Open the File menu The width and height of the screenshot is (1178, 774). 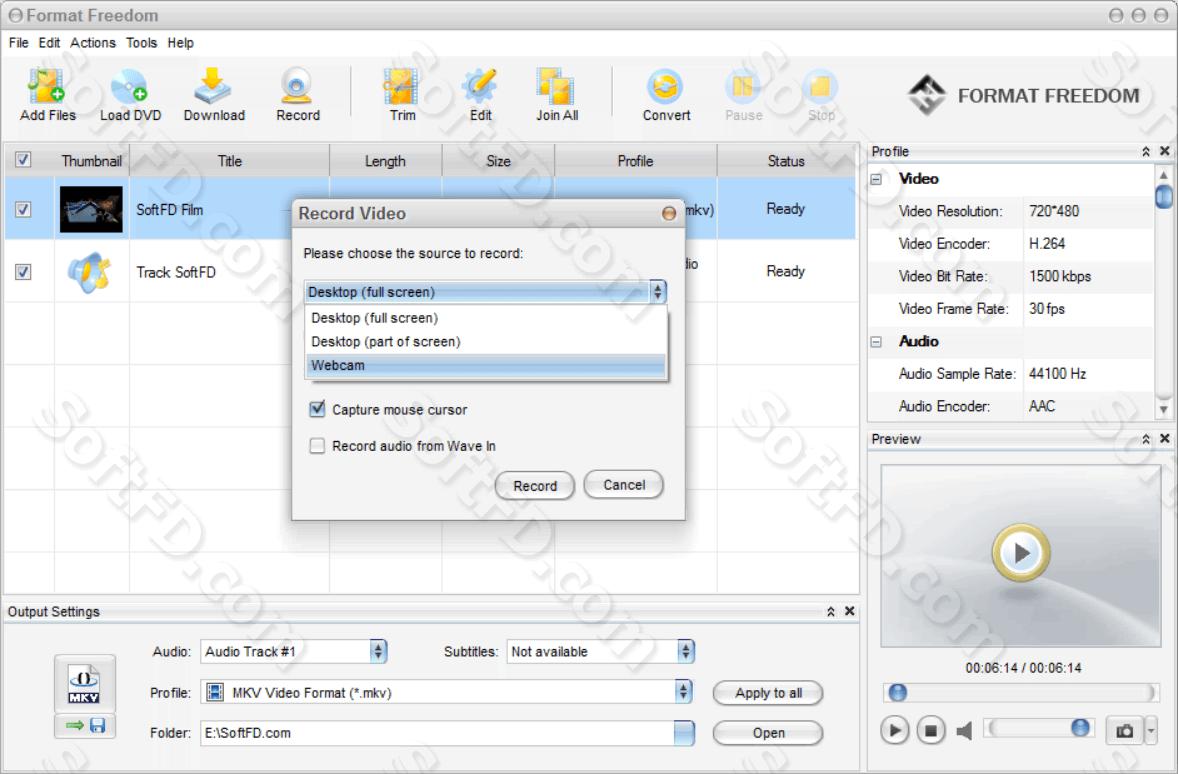click(19, 43)
